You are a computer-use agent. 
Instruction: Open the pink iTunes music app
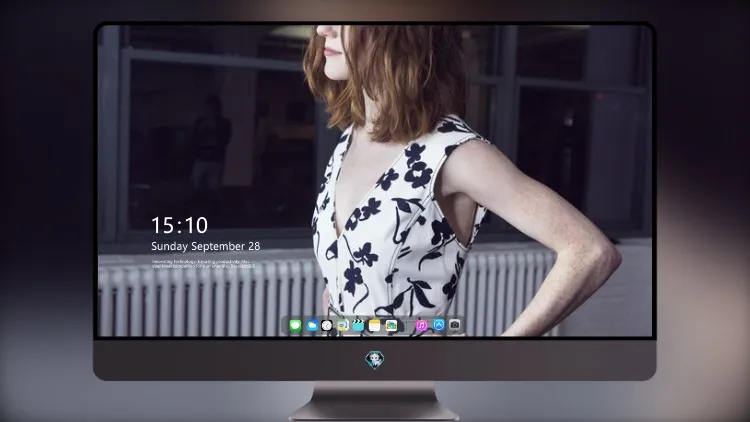421,326
